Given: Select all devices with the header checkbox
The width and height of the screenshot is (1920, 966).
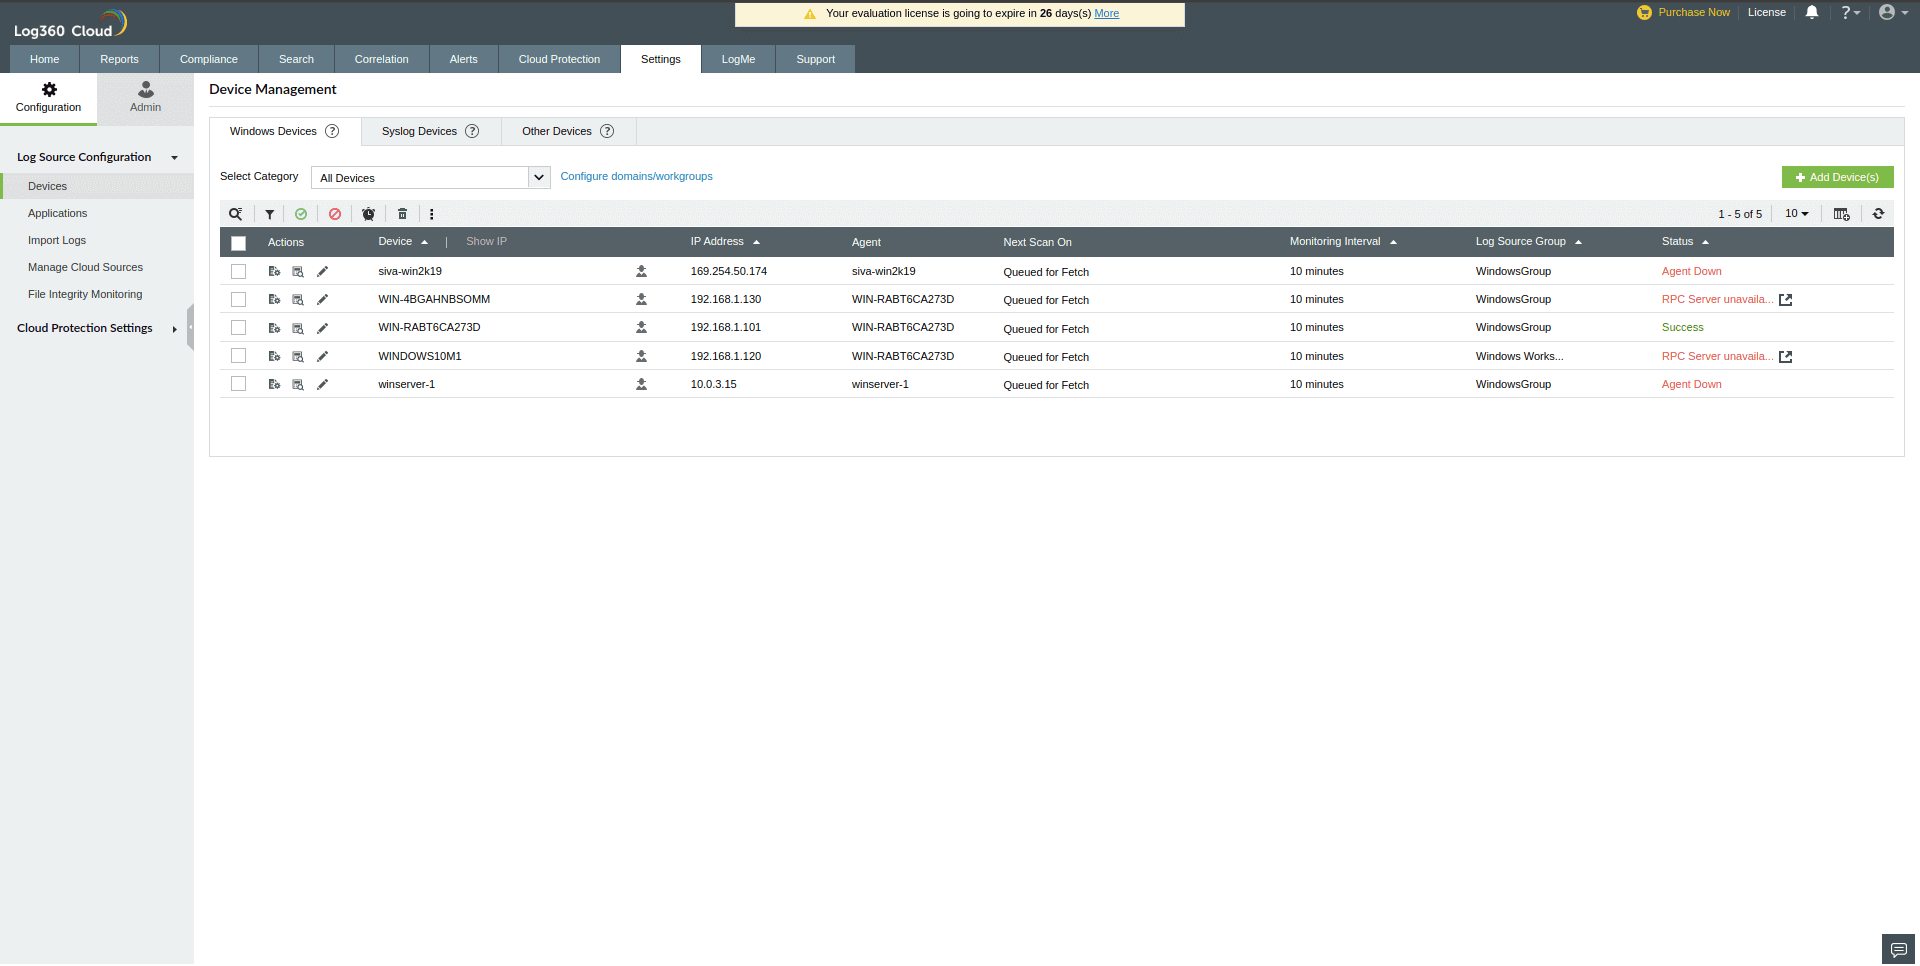Looking at the screenshot, I should (x=238, y=243).
